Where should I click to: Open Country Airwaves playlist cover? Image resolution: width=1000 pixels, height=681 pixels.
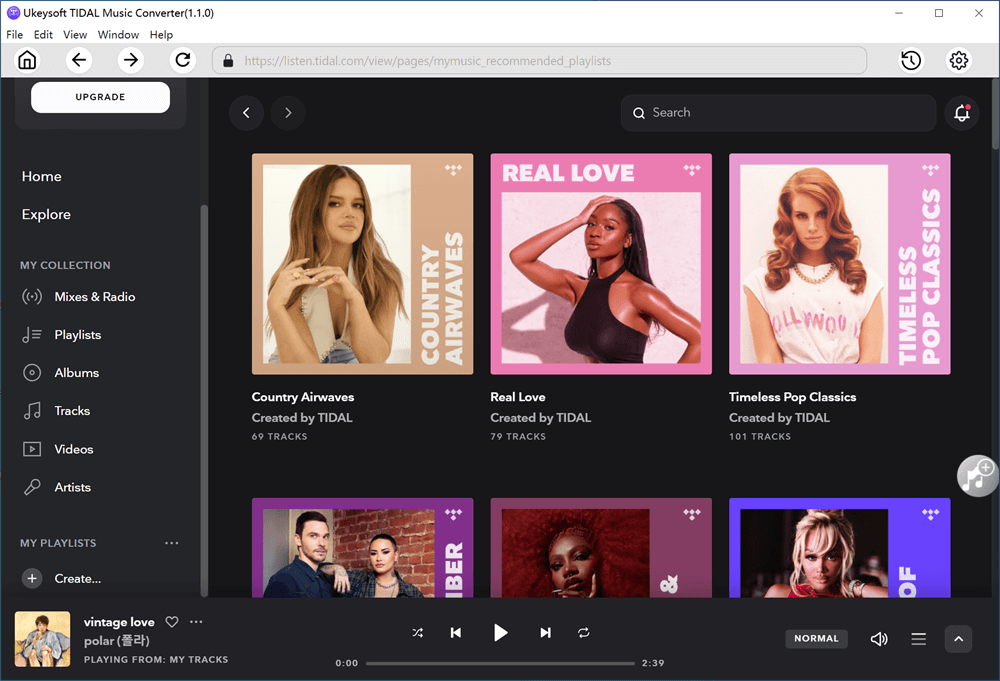pos(362,264)
